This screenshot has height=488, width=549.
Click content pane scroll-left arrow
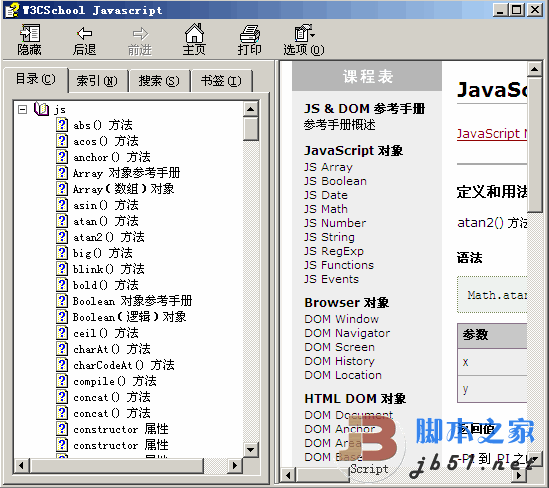click(x=289, y=475)
